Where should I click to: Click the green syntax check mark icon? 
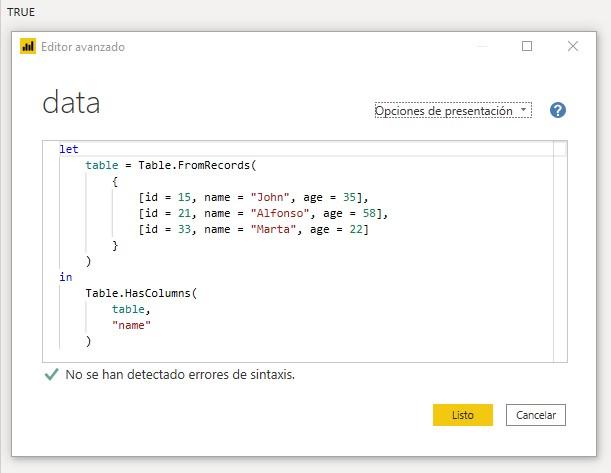tap(52, 375)
